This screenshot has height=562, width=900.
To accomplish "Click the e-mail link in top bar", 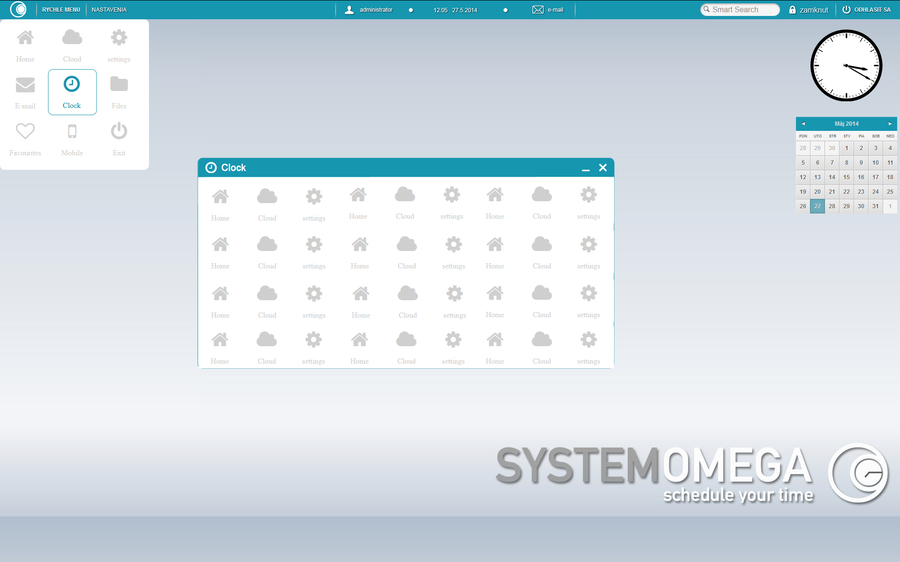I will pyautogui.click(x=548, y=9).
